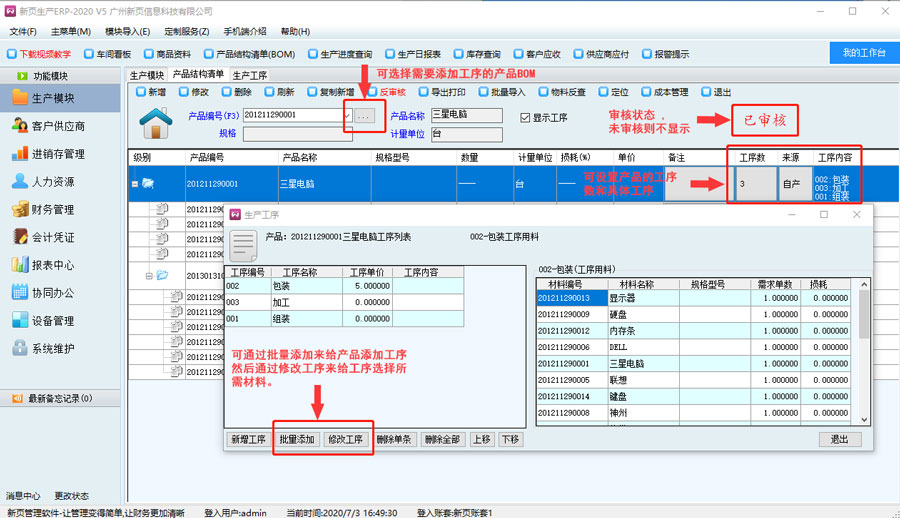Click 反审核 toolbar item
The height and width of the screenshot is (518, 900).
tap(387, 92)
